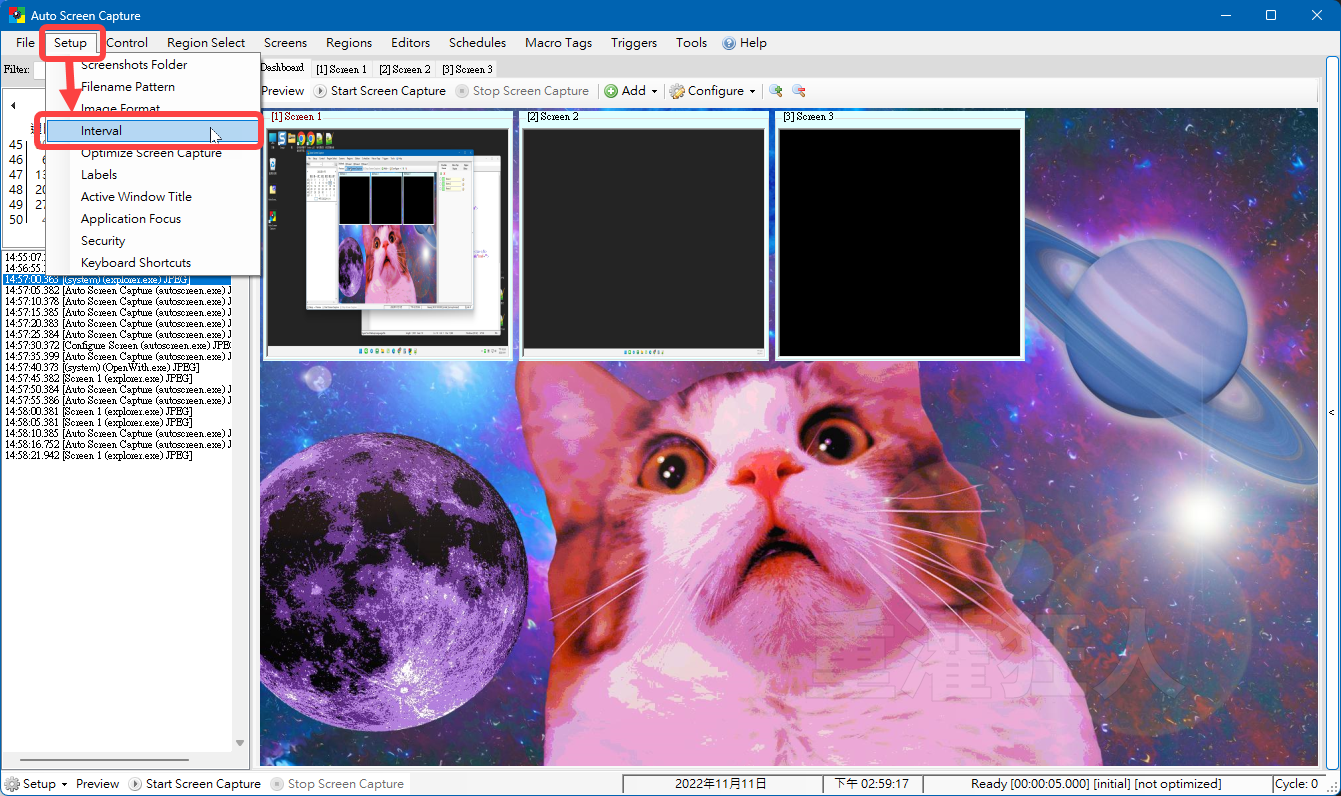Open the Region Select menu
The width and height of the screenshot is (1341, 796).
coord(206,43)
